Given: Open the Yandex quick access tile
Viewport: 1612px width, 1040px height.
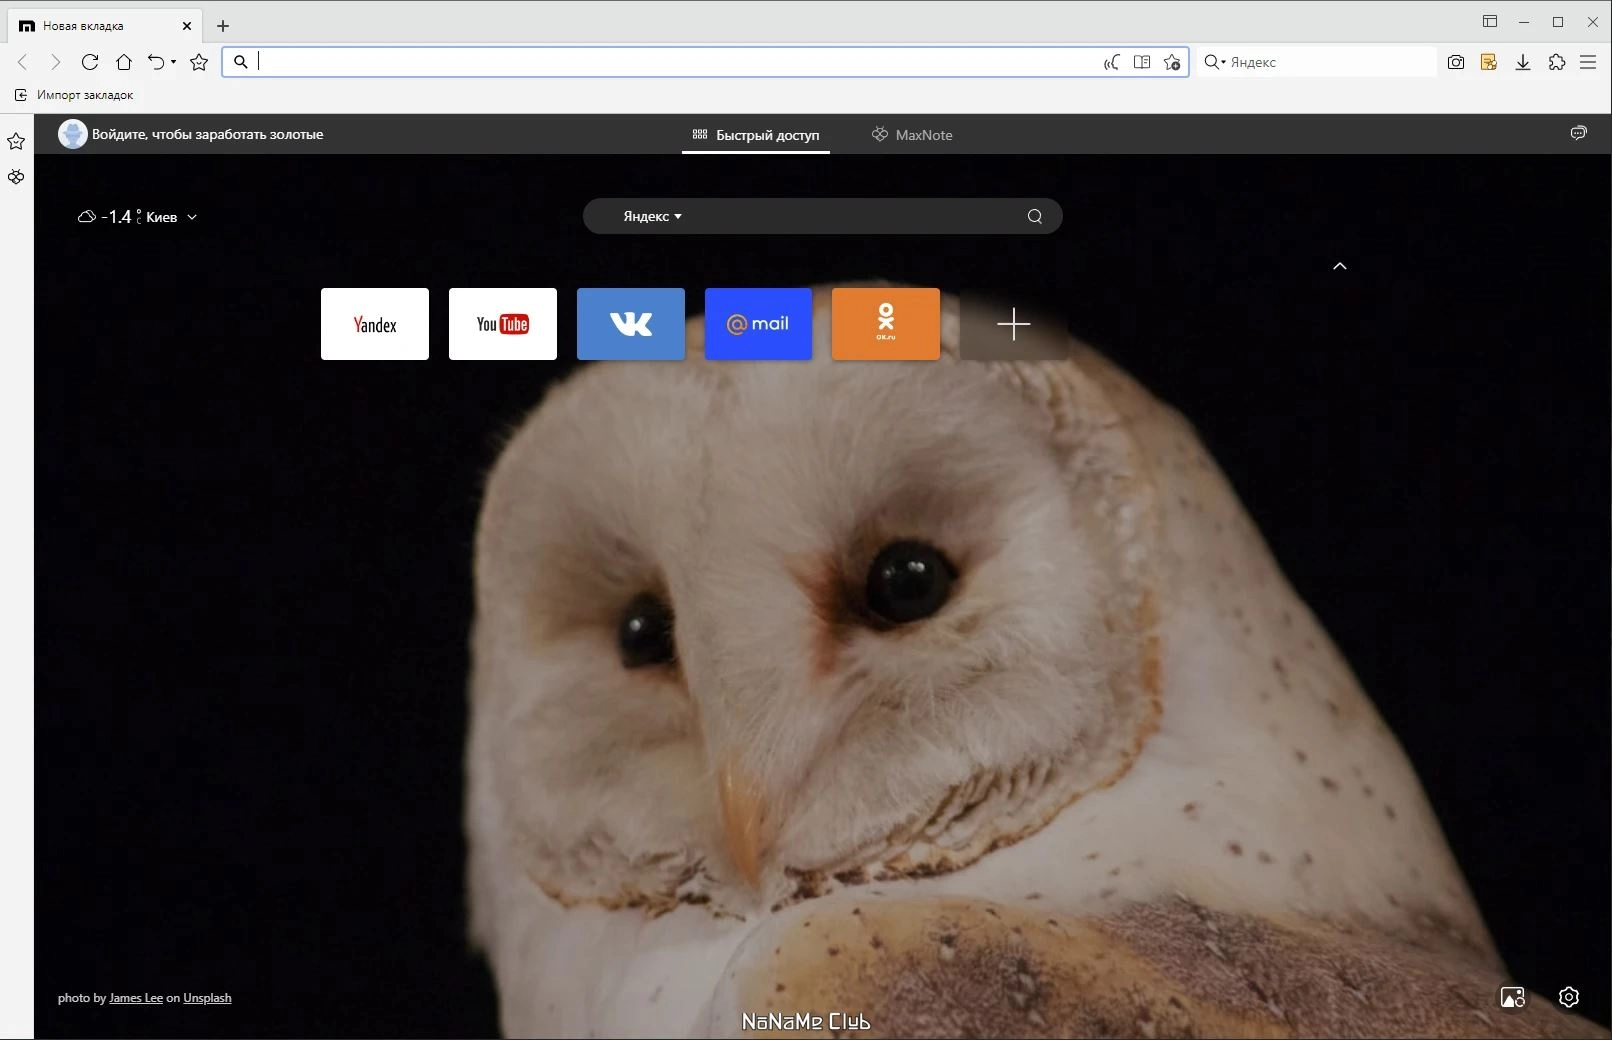Looking at the screenshot, I should 375,324.
